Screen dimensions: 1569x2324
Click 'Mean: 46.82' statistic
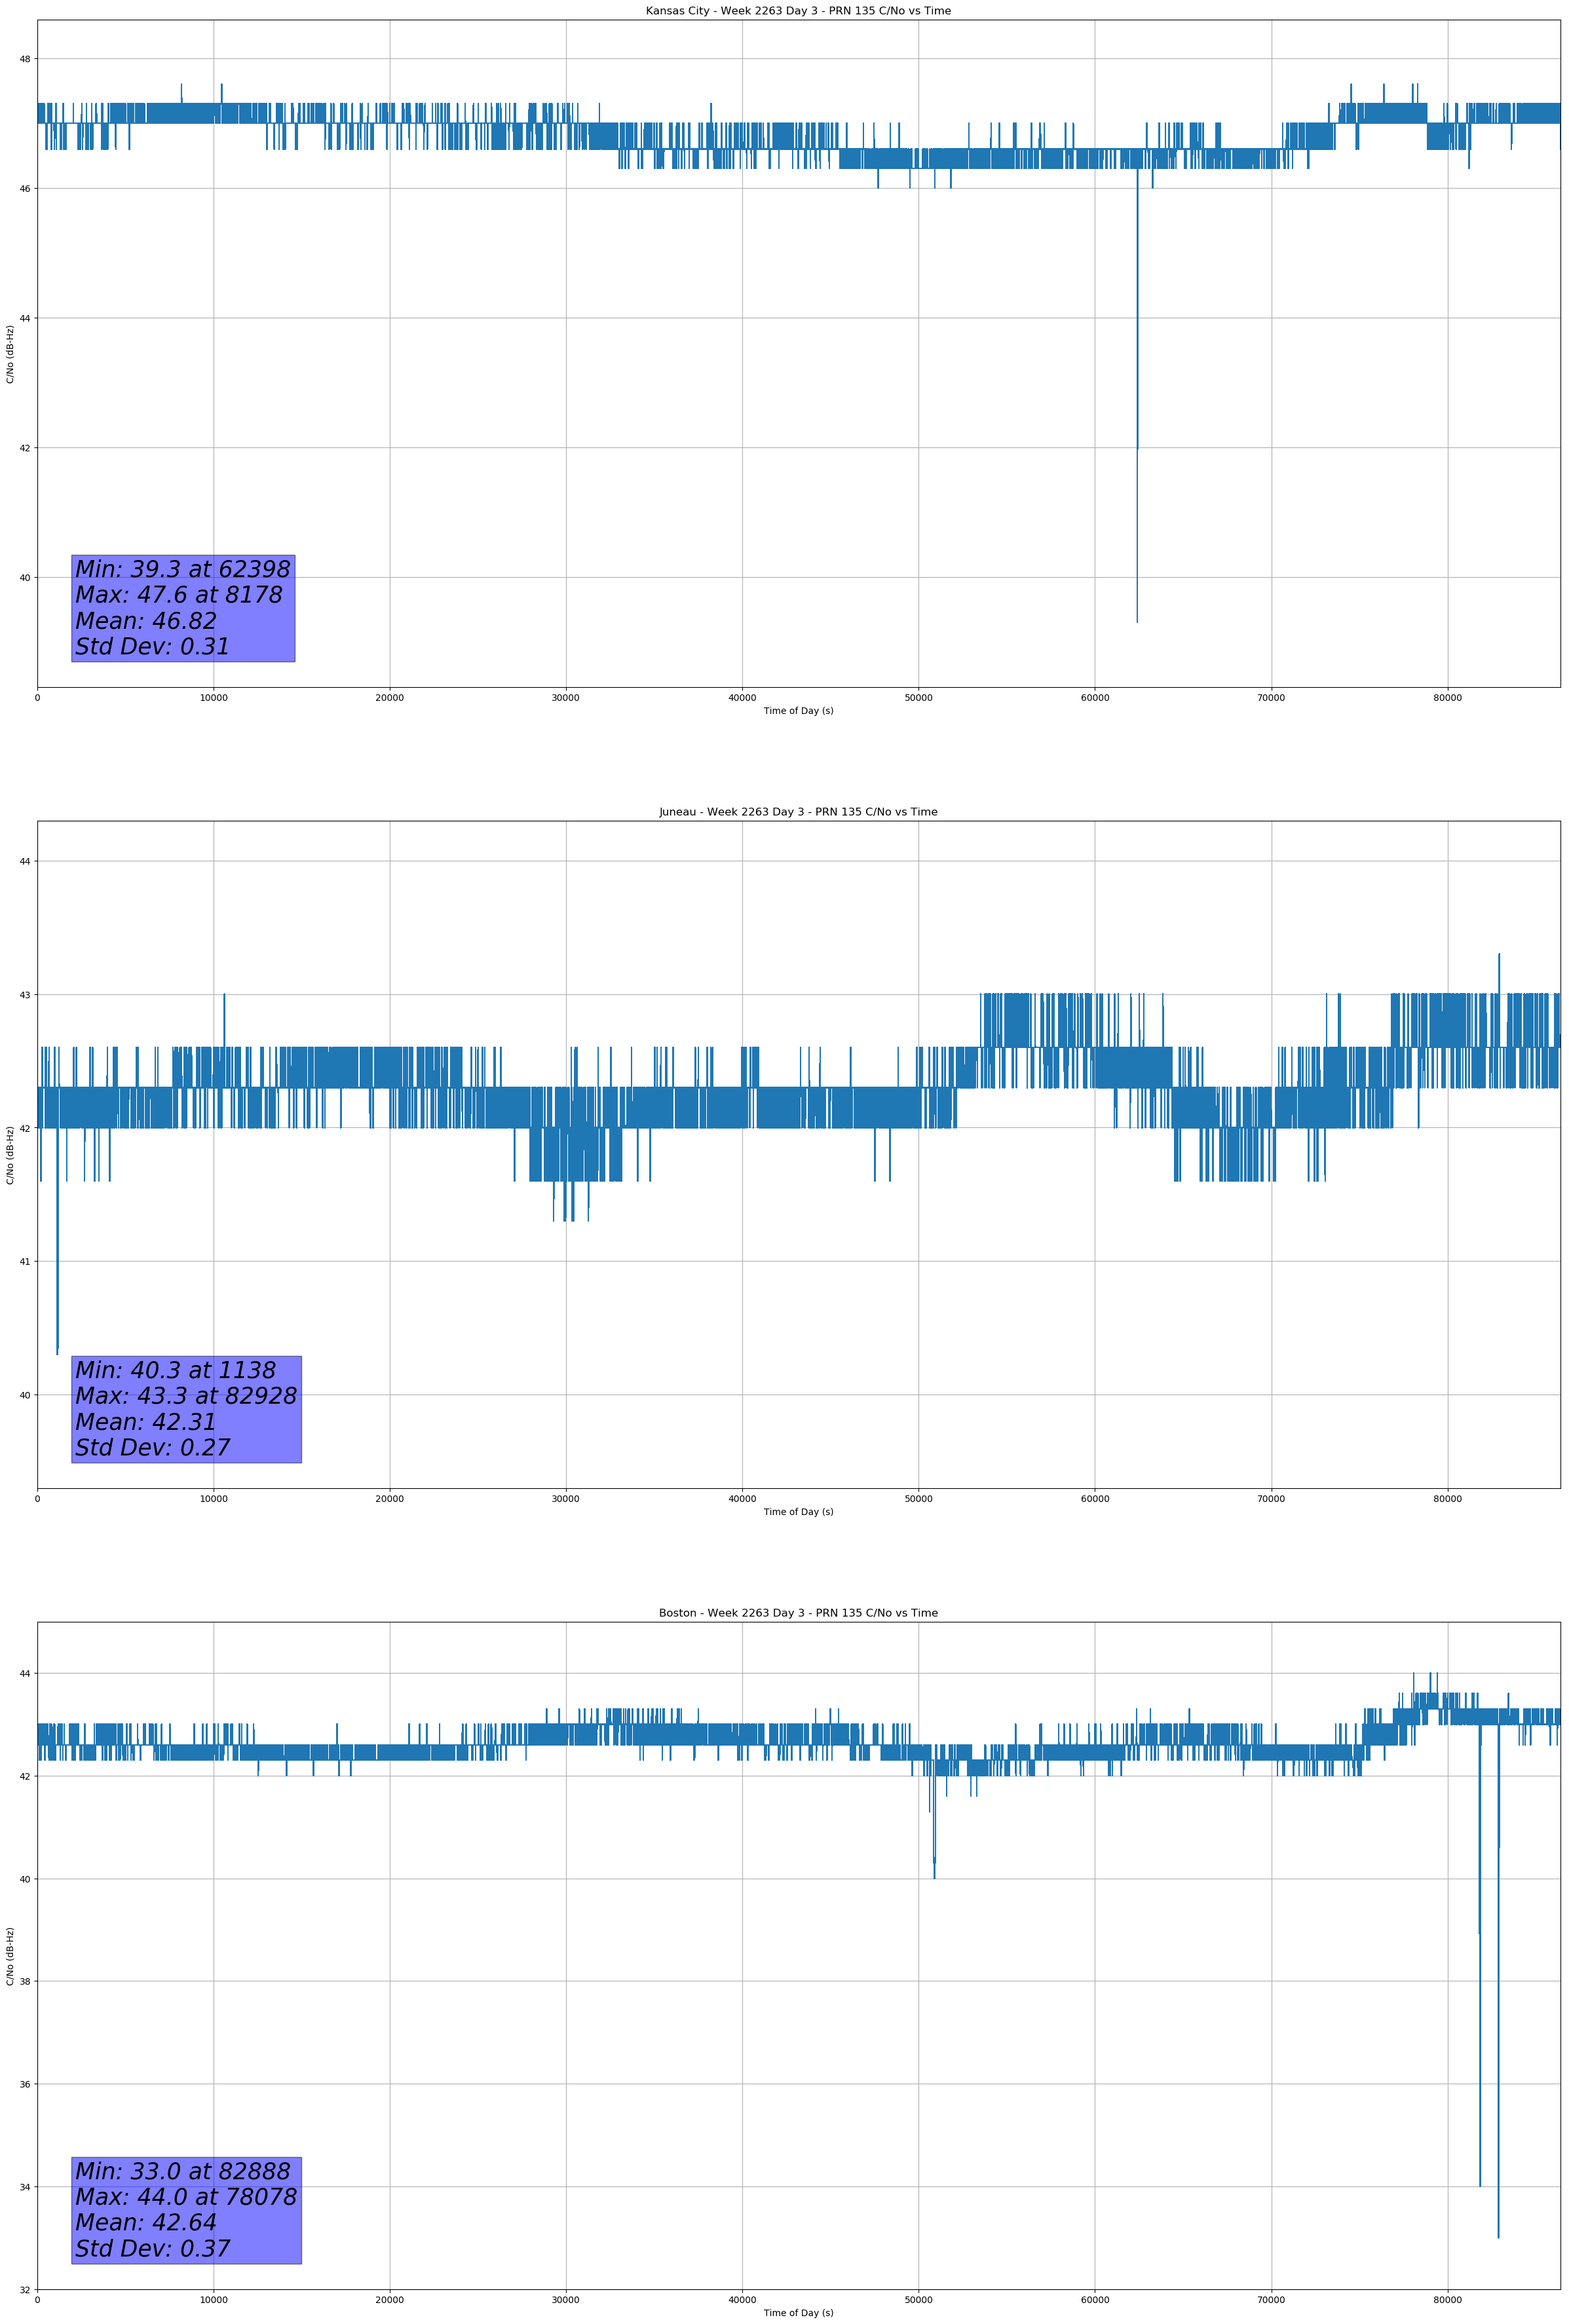(x=146, y=621)
